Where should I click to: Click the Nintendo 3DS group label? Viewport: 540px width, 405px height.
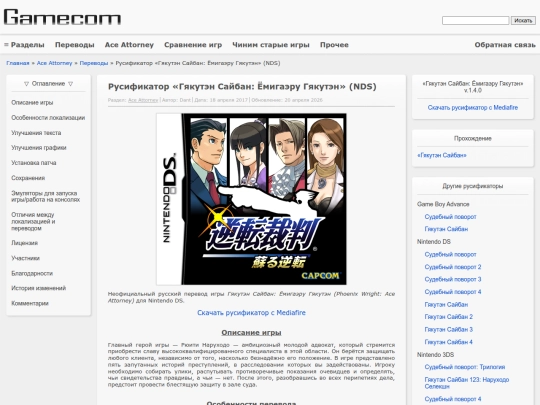pyautogui.click(x=435, y=355)
